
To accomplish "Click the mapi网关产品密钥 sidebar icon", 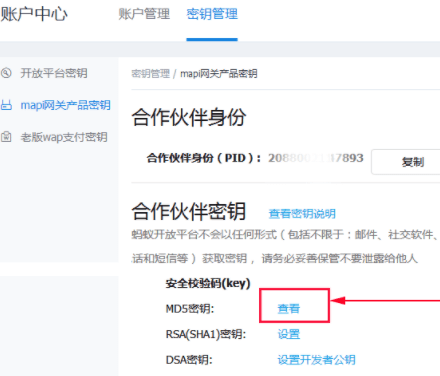I will [6, 105].
